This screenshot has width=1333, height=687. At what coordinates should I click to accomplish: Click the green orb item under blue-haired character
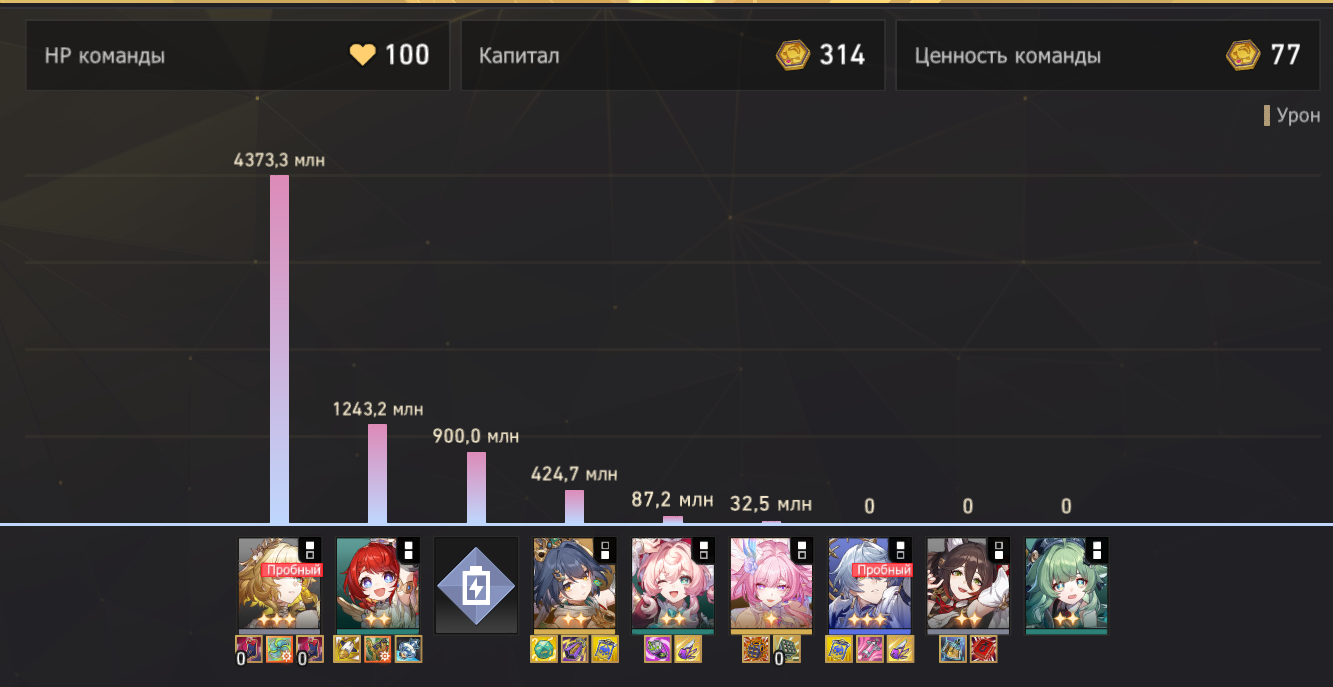[x=544, y=649]
